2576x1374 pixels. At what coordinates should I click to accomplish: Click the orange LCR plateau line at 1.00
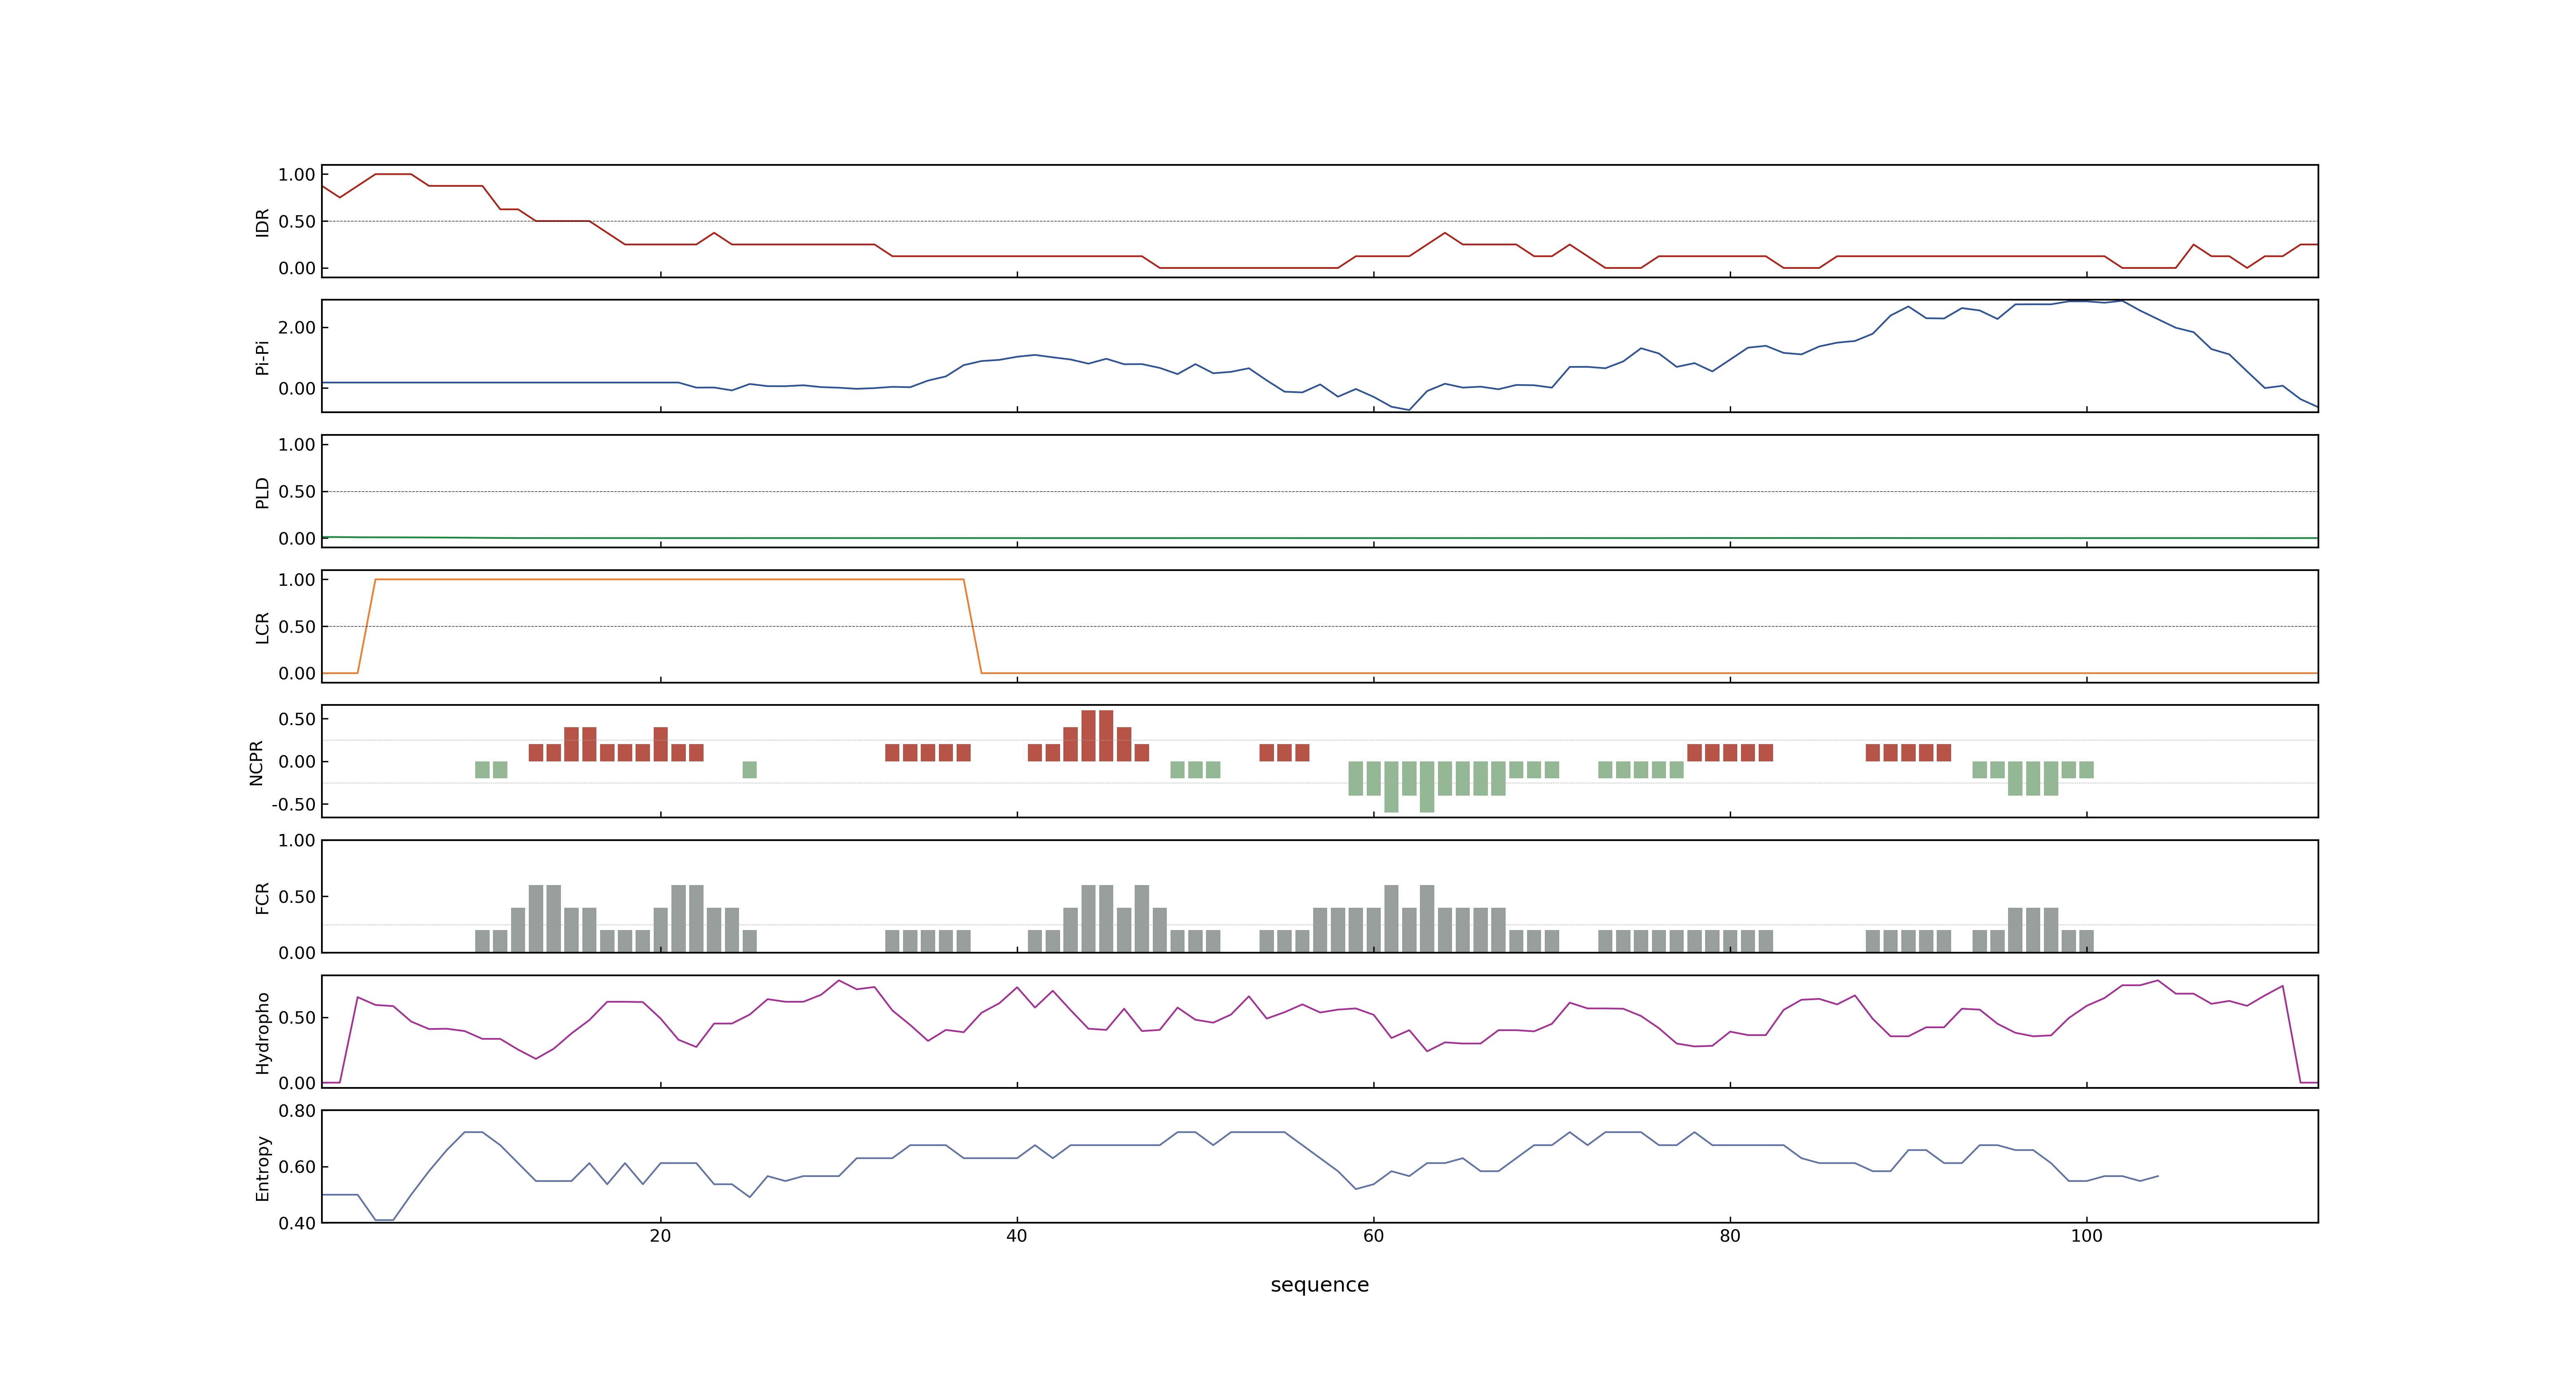coord(669,579)
